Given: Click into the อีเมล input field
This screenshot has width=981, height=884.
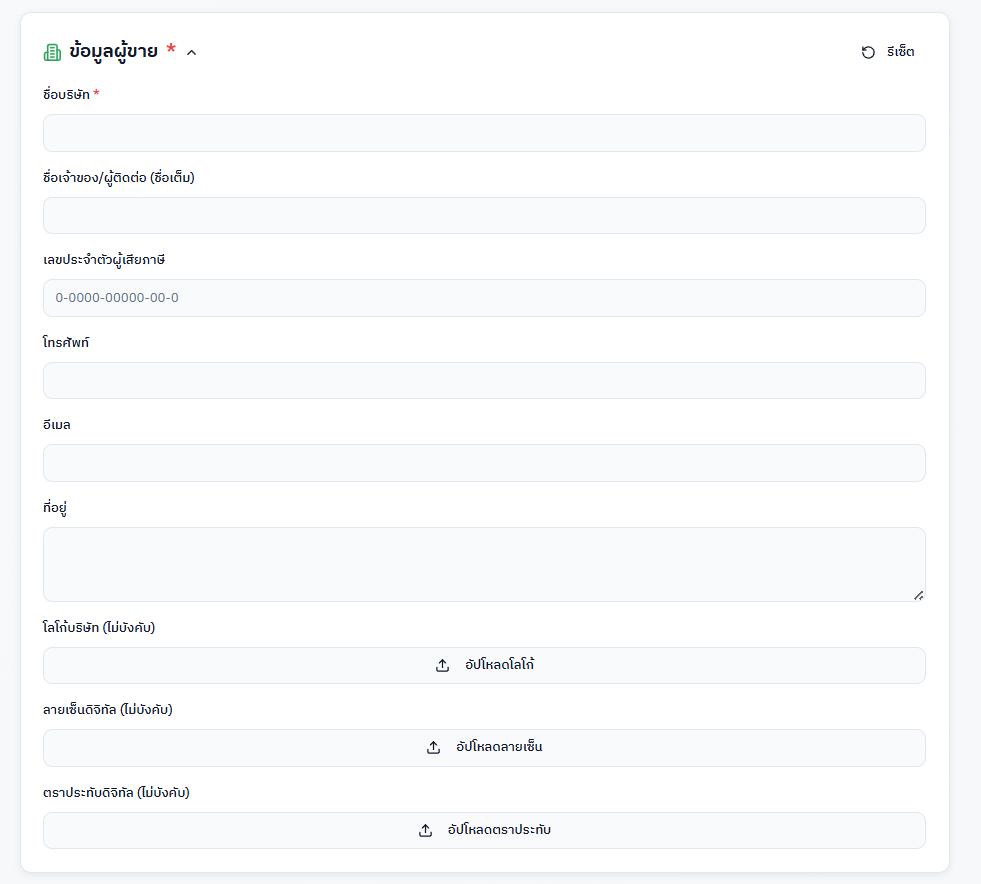Looking at the screenshot, I should (484, 463).
